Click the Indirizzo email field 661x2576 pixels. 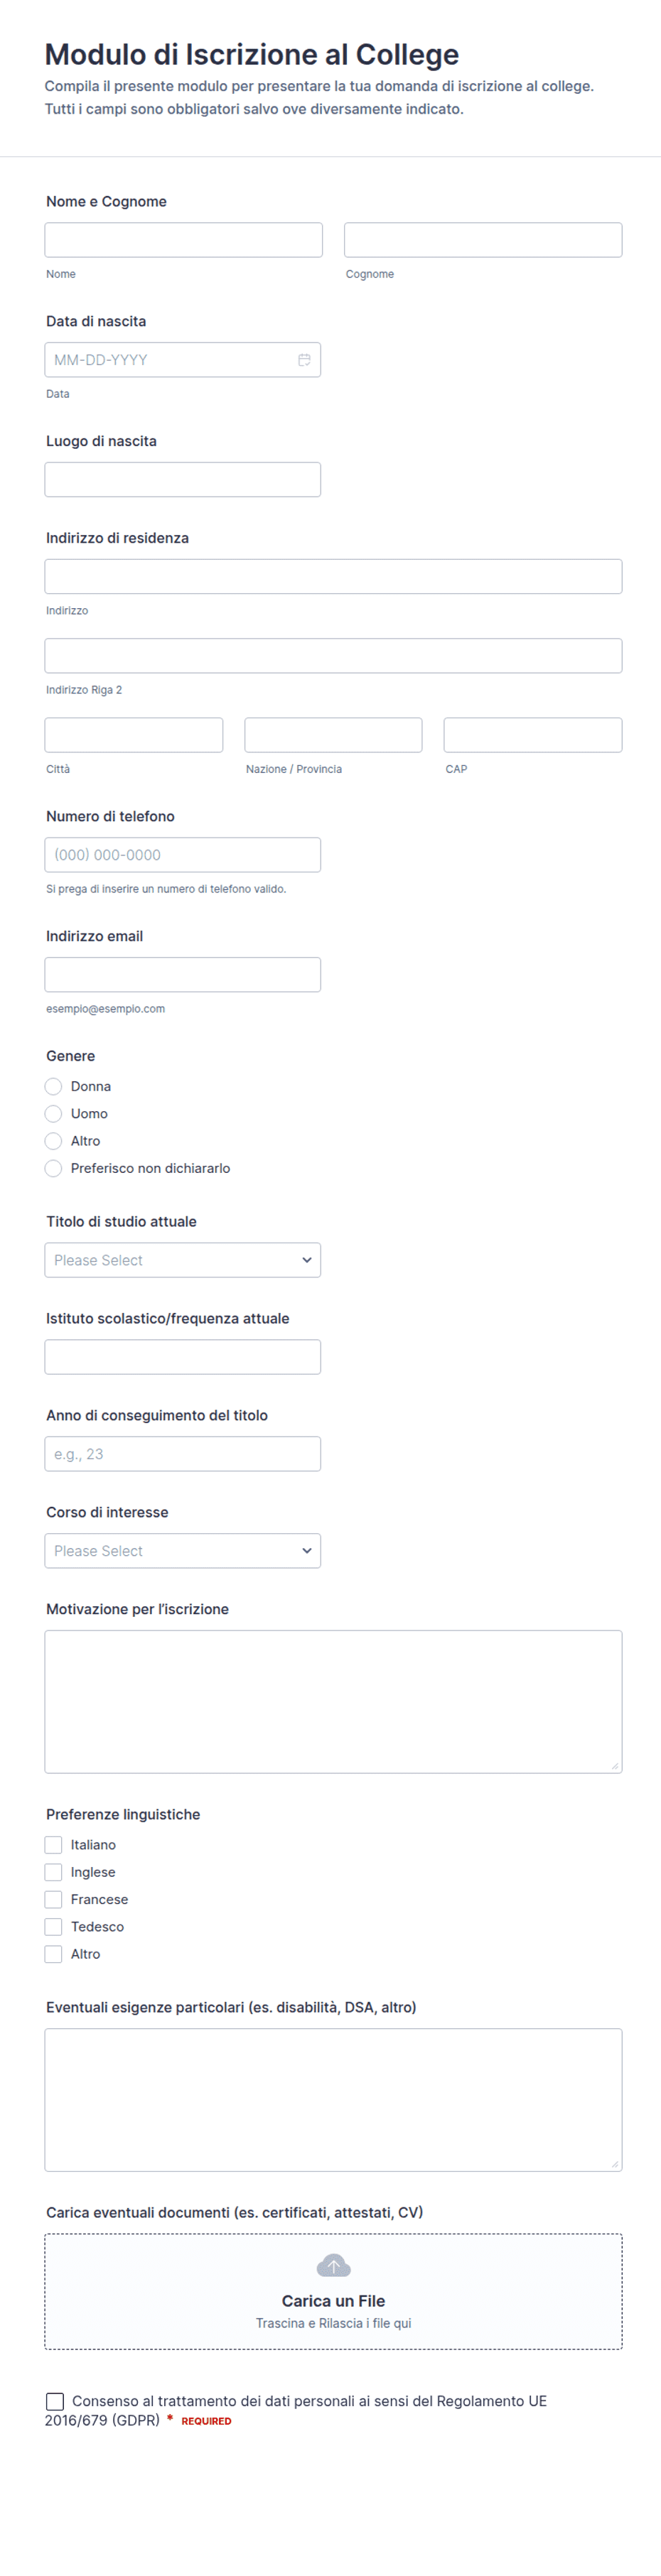pos(183,975)
